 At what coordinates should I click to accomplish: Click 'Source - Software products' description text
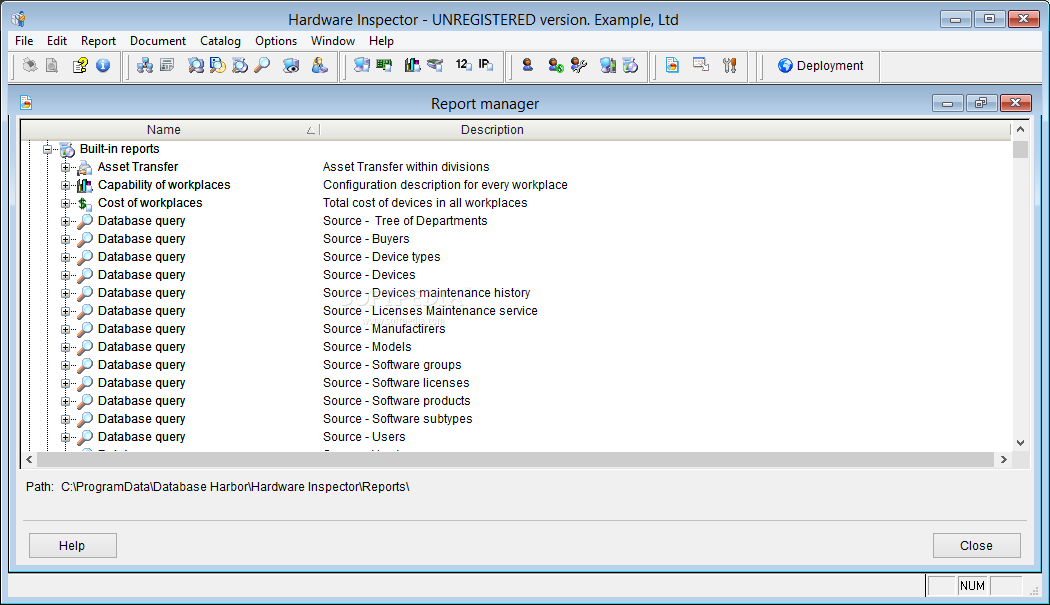point(396,401)
